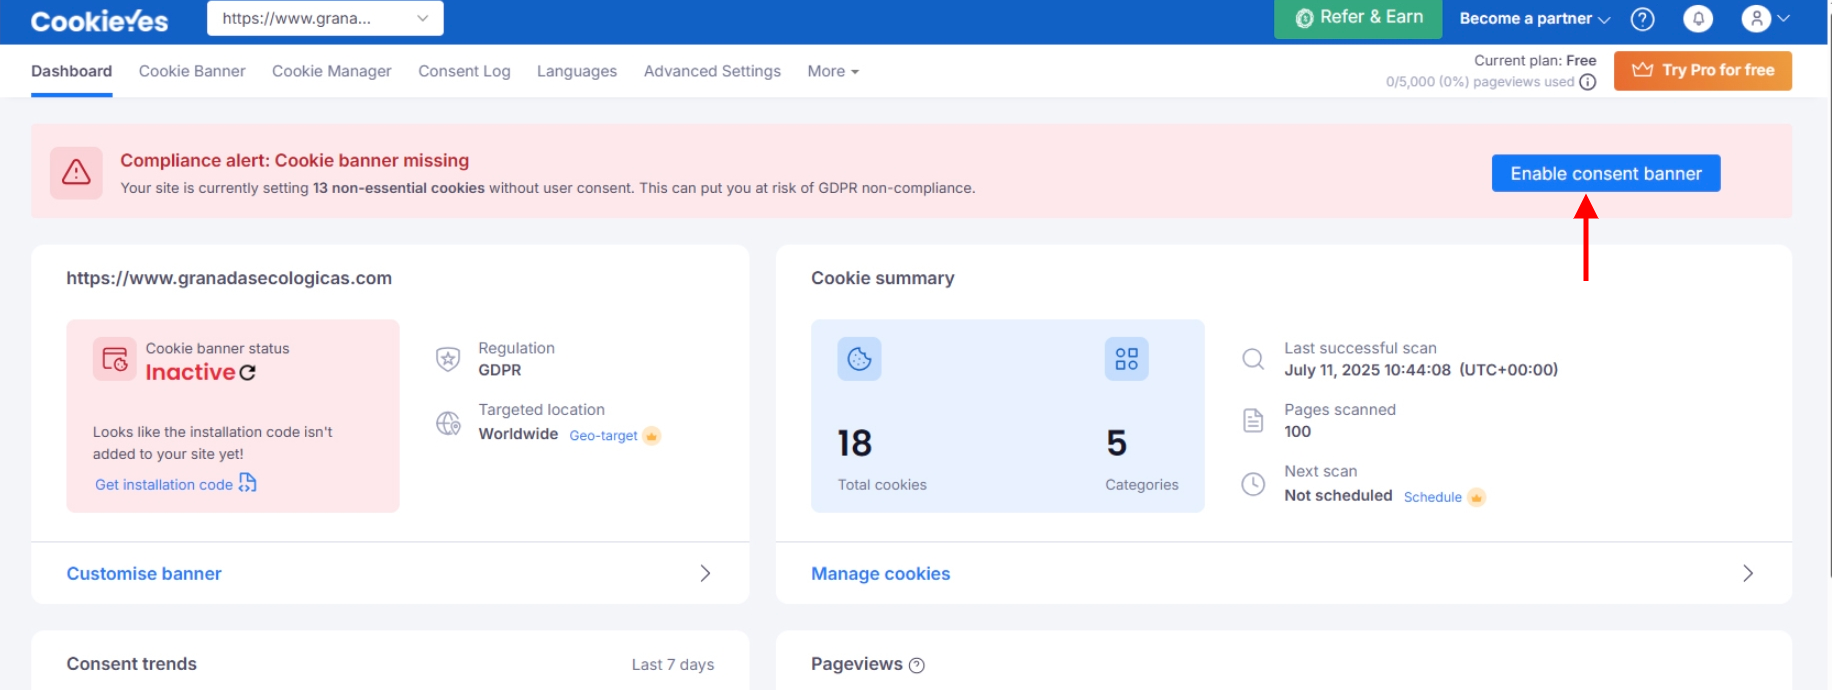
Task: Click the categories grid icon
Action: click(x=1126, y=359)
